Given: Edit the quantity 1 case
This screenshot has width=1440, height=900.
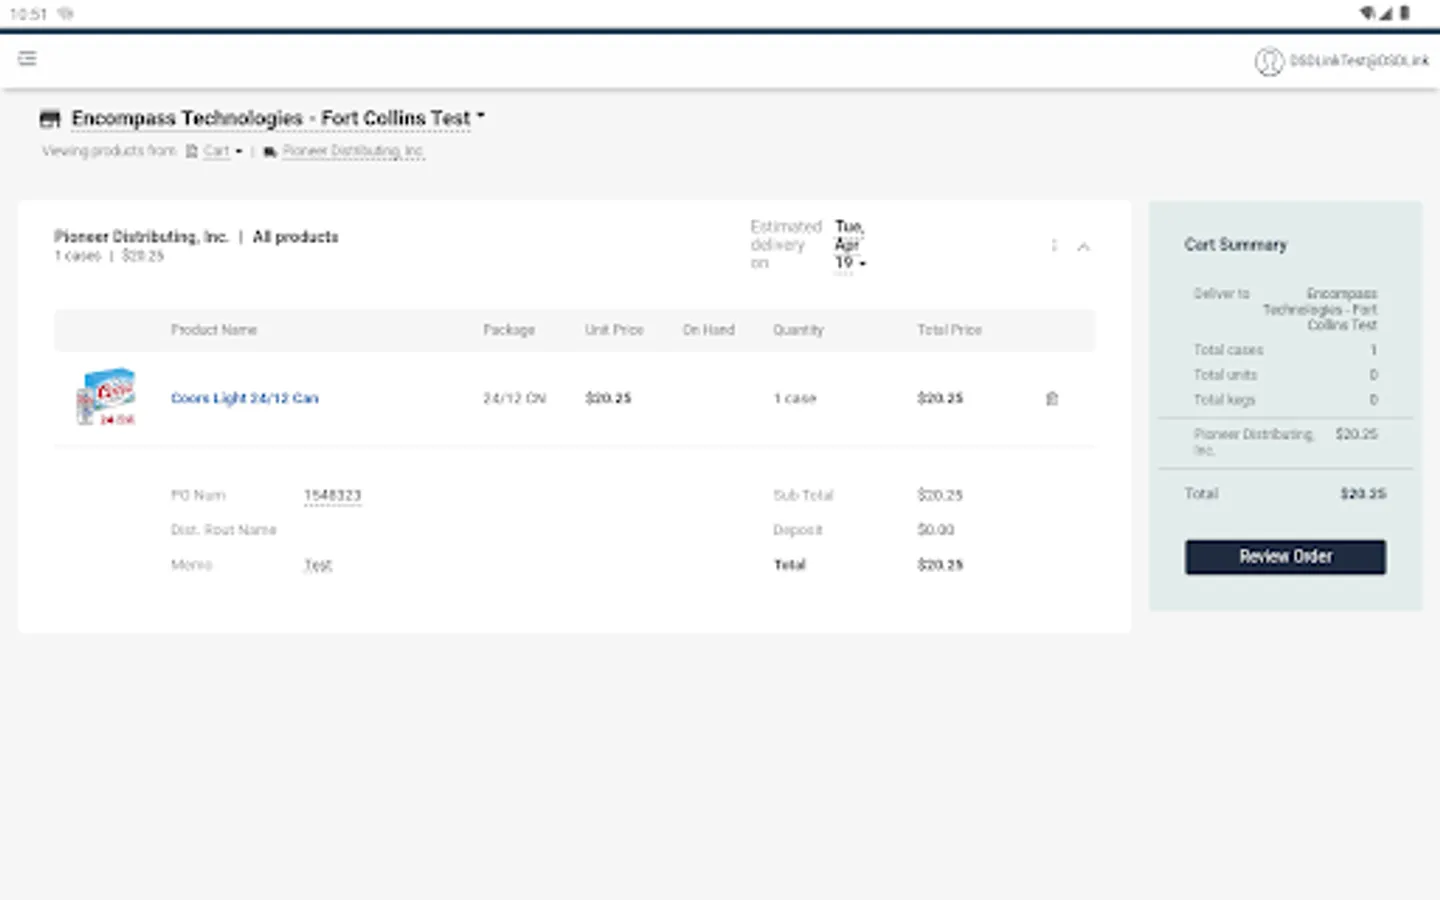Looking at the screenshot, I should tap(795, 398).
